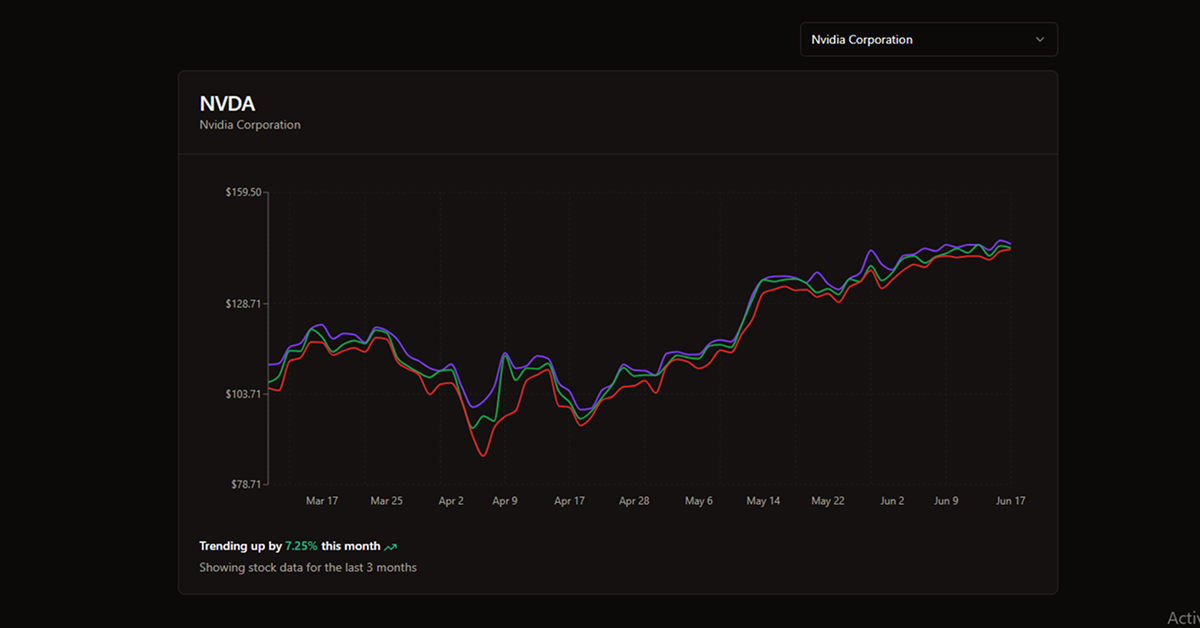Screen dimensions: 1200x628
Task: Click the $103.71 y-axis label
Action: point(243,394)
